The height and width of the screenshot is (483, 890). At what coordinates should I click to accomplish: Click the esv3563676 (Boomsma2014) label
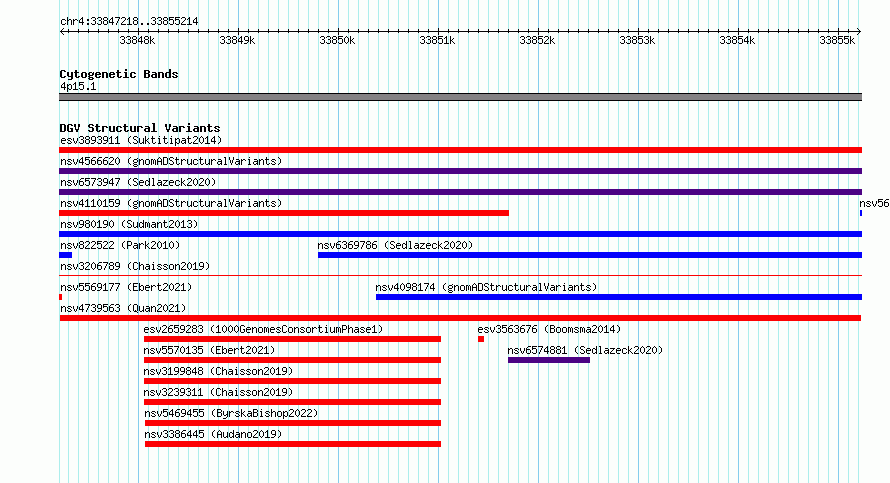[x=549, y=329]
